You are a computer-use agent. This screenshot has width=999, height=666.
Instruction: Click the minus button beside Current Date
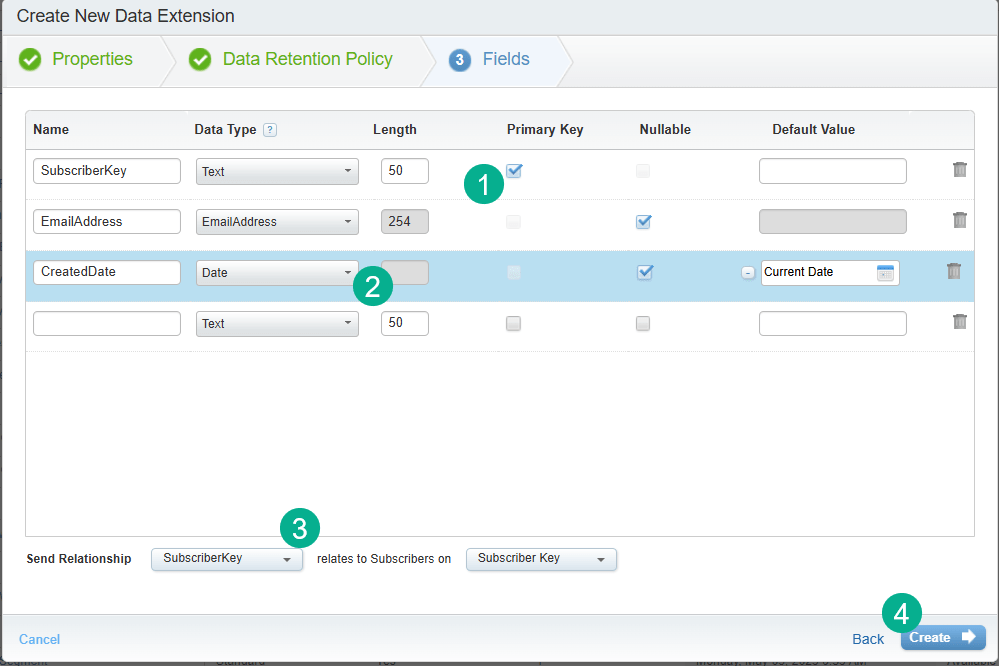tap(748, 273)
